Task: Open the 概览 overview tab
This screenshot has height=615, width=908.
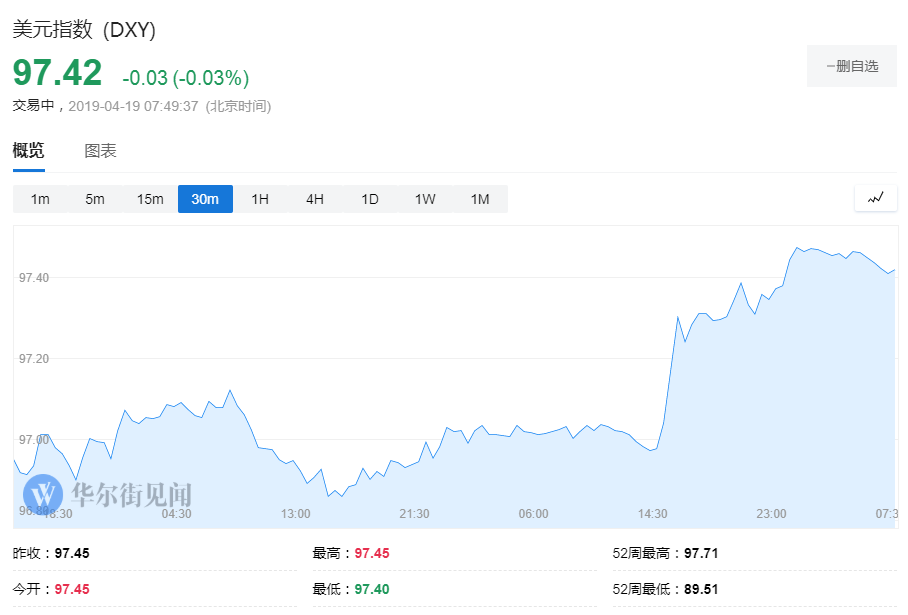Action: point(28,151)
